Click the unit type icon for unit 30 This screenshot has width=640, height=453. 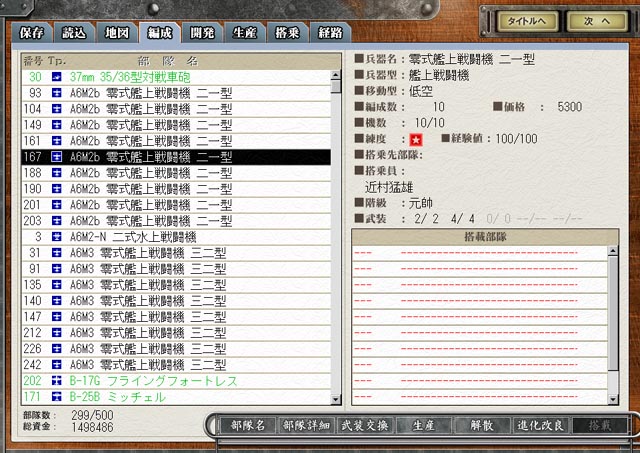(x=57, y=77)
